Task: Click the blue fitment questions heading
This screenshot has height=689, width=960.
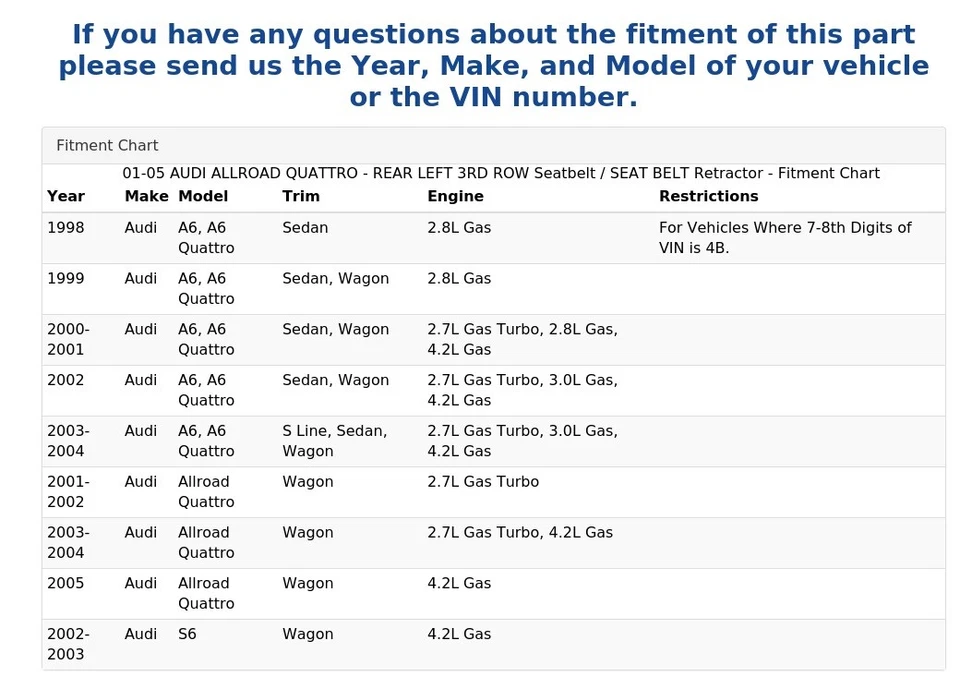Action: pyautogui.click(x=493, y=66)
